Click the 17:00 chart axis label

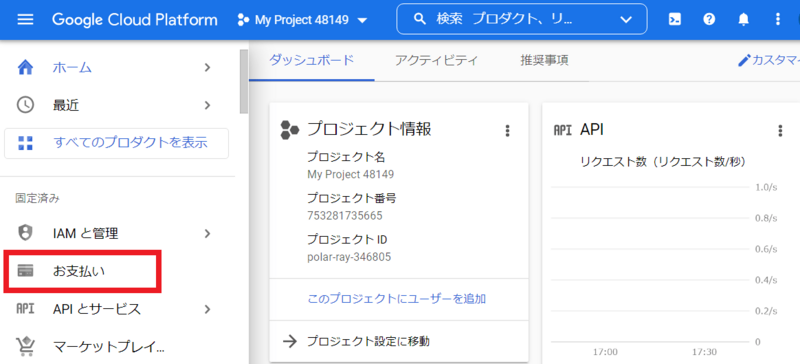click(605, 352)
